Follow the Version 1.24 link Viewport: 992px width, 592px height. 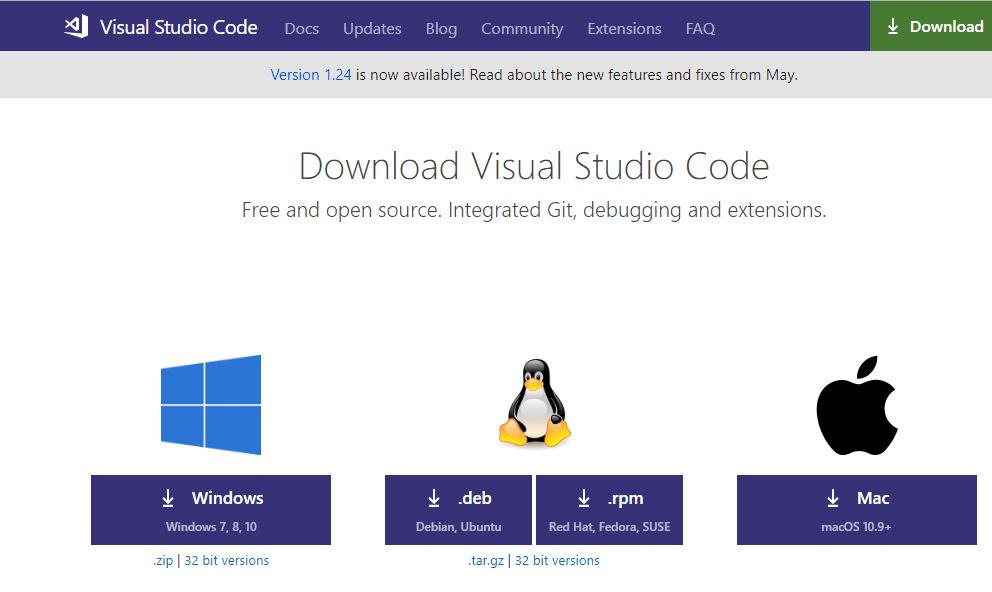(x=311, y=75)
